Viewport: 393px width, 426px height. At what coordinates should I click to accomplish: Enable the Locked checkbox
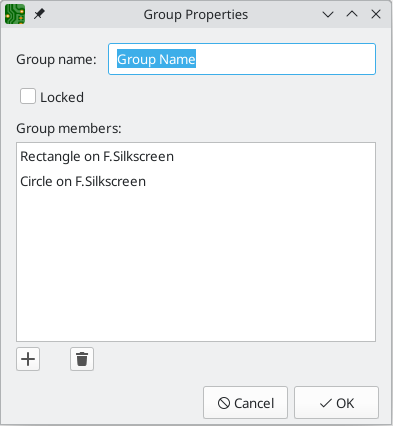tap(28, 97)
